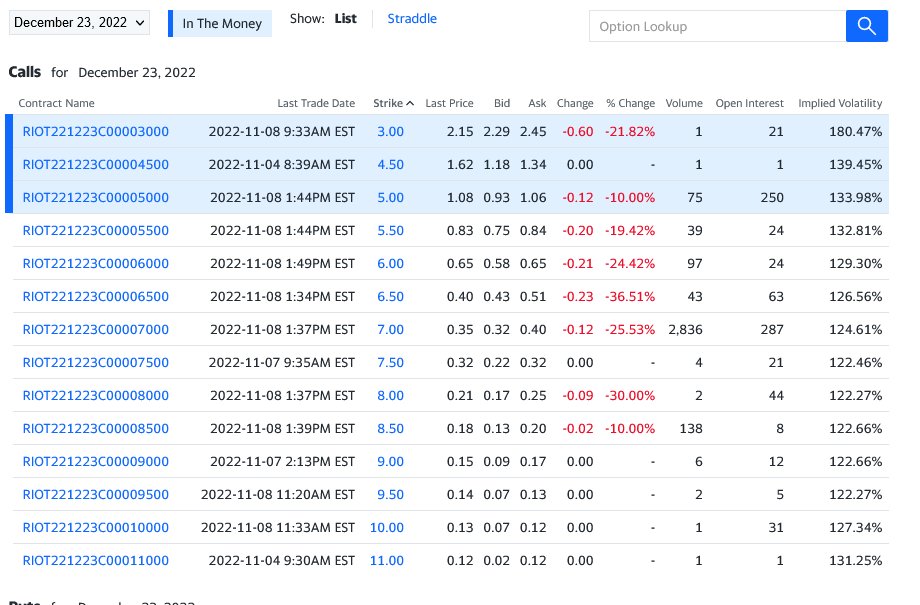Click the 9.50 strike price link

tap(390, 495)
